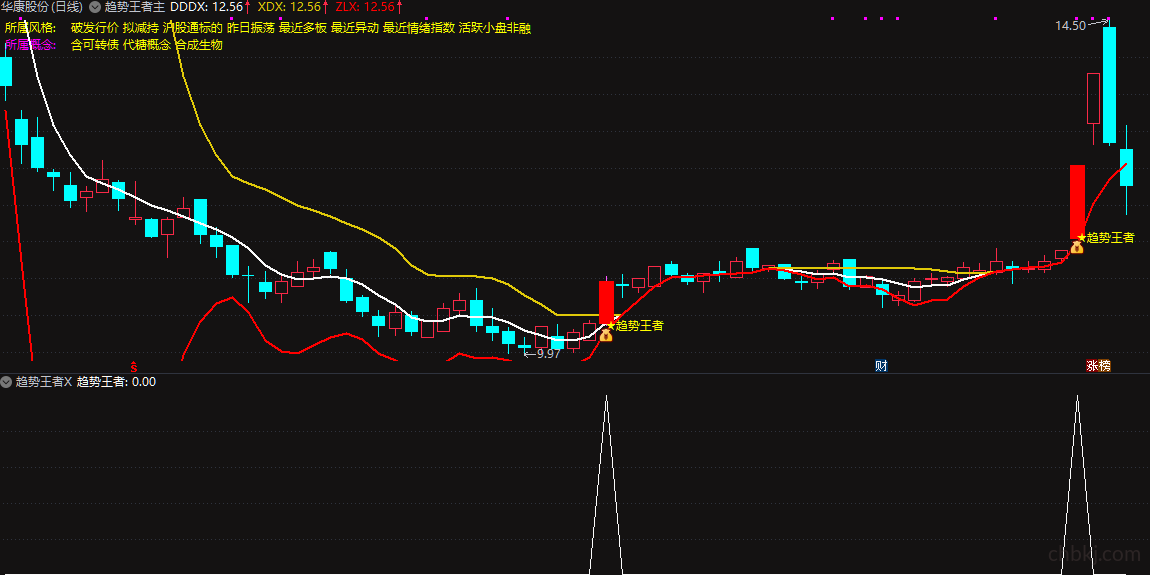Select the 含可转债 concept tag
The image size is (1150, 575).
click(x=95, y=45)
